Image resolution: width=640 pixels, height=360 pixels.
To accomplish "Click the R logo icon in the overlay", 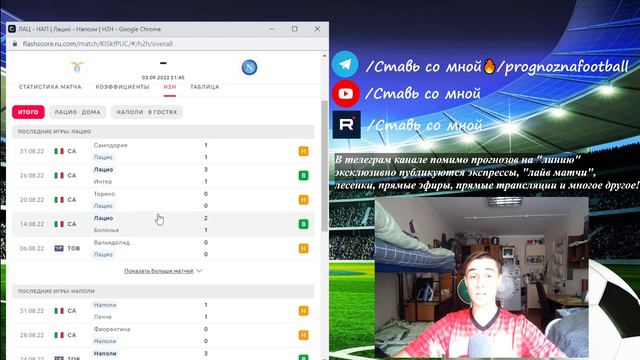I will click(x=347, y=124).
